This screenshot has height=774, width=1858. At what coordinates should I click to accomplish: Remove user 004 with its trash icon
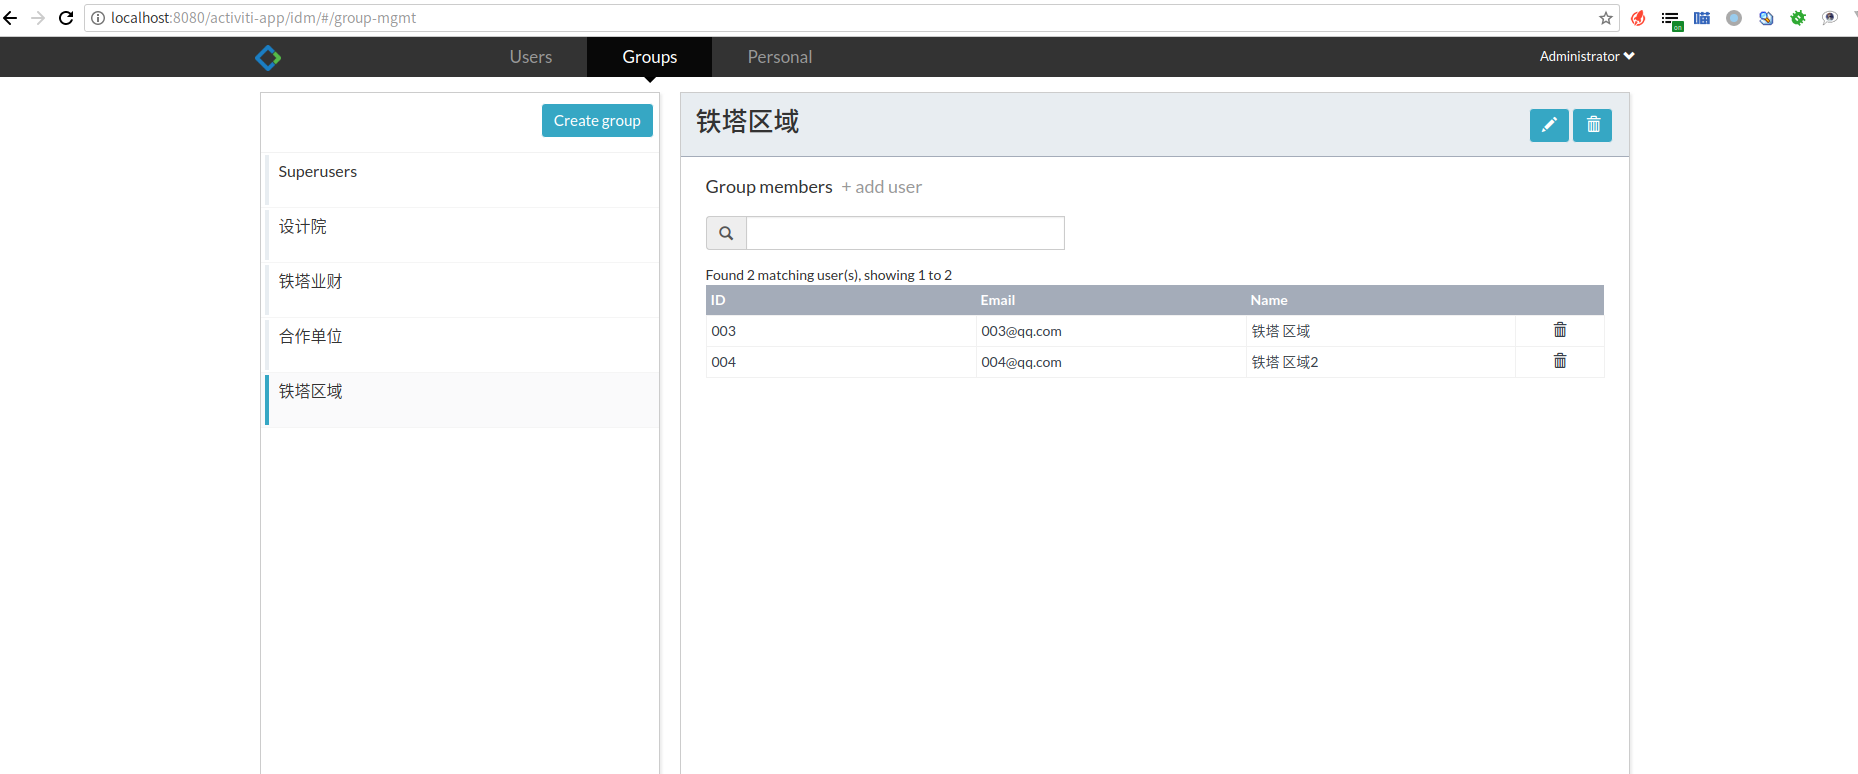pyautogui.click(x=1559, y=361)
